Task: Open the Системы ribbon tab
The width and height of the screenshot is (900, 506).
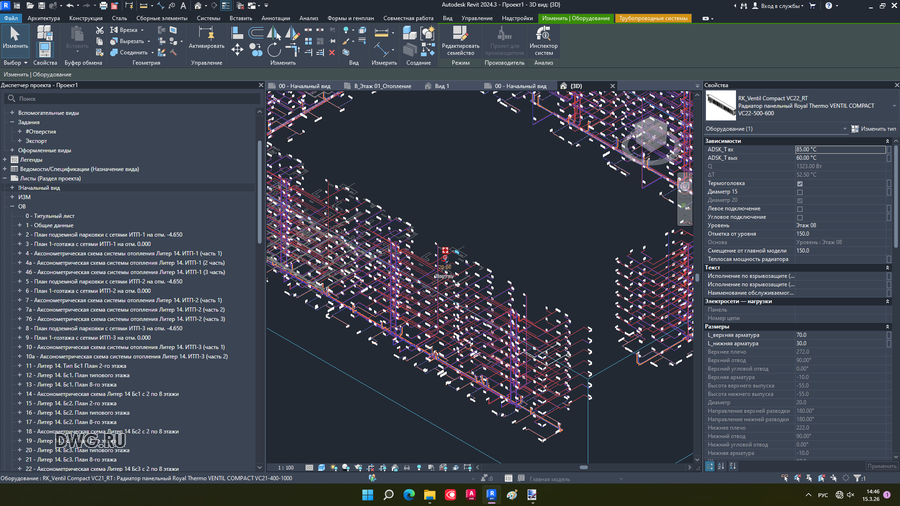Action: pyautogui.click(x=208, y=18)
